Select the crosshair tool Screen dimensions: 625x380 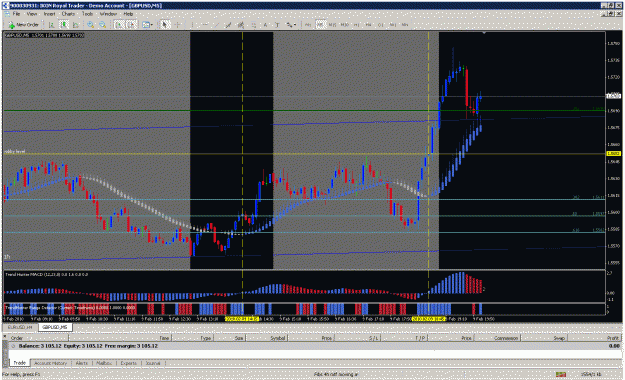point(178,25)
